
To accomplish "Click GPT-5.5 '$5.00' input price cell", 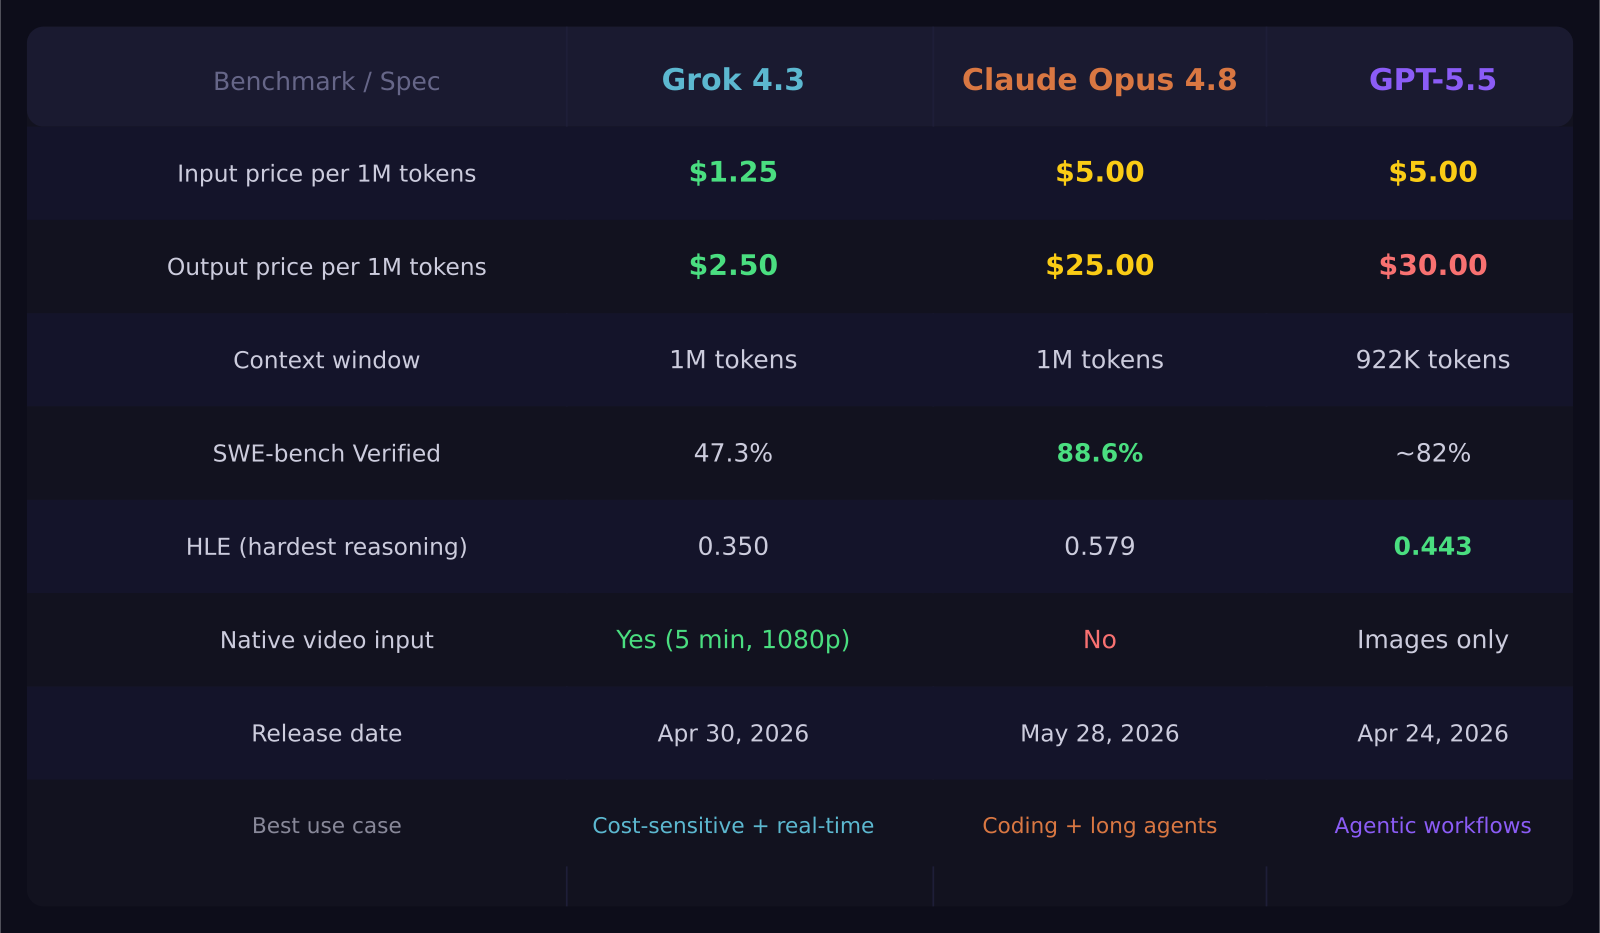I will click(1432, 172).
